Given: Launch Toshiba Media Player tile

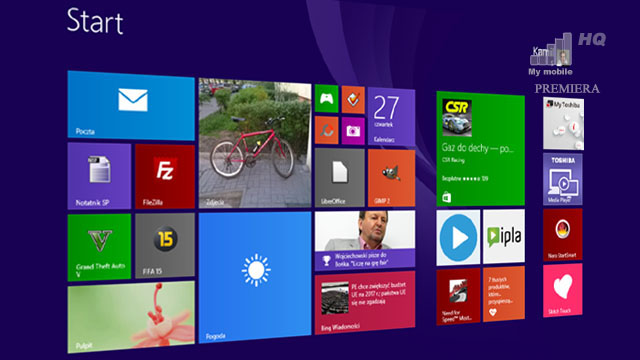Looking at the screenshot, I should (563, 179).
